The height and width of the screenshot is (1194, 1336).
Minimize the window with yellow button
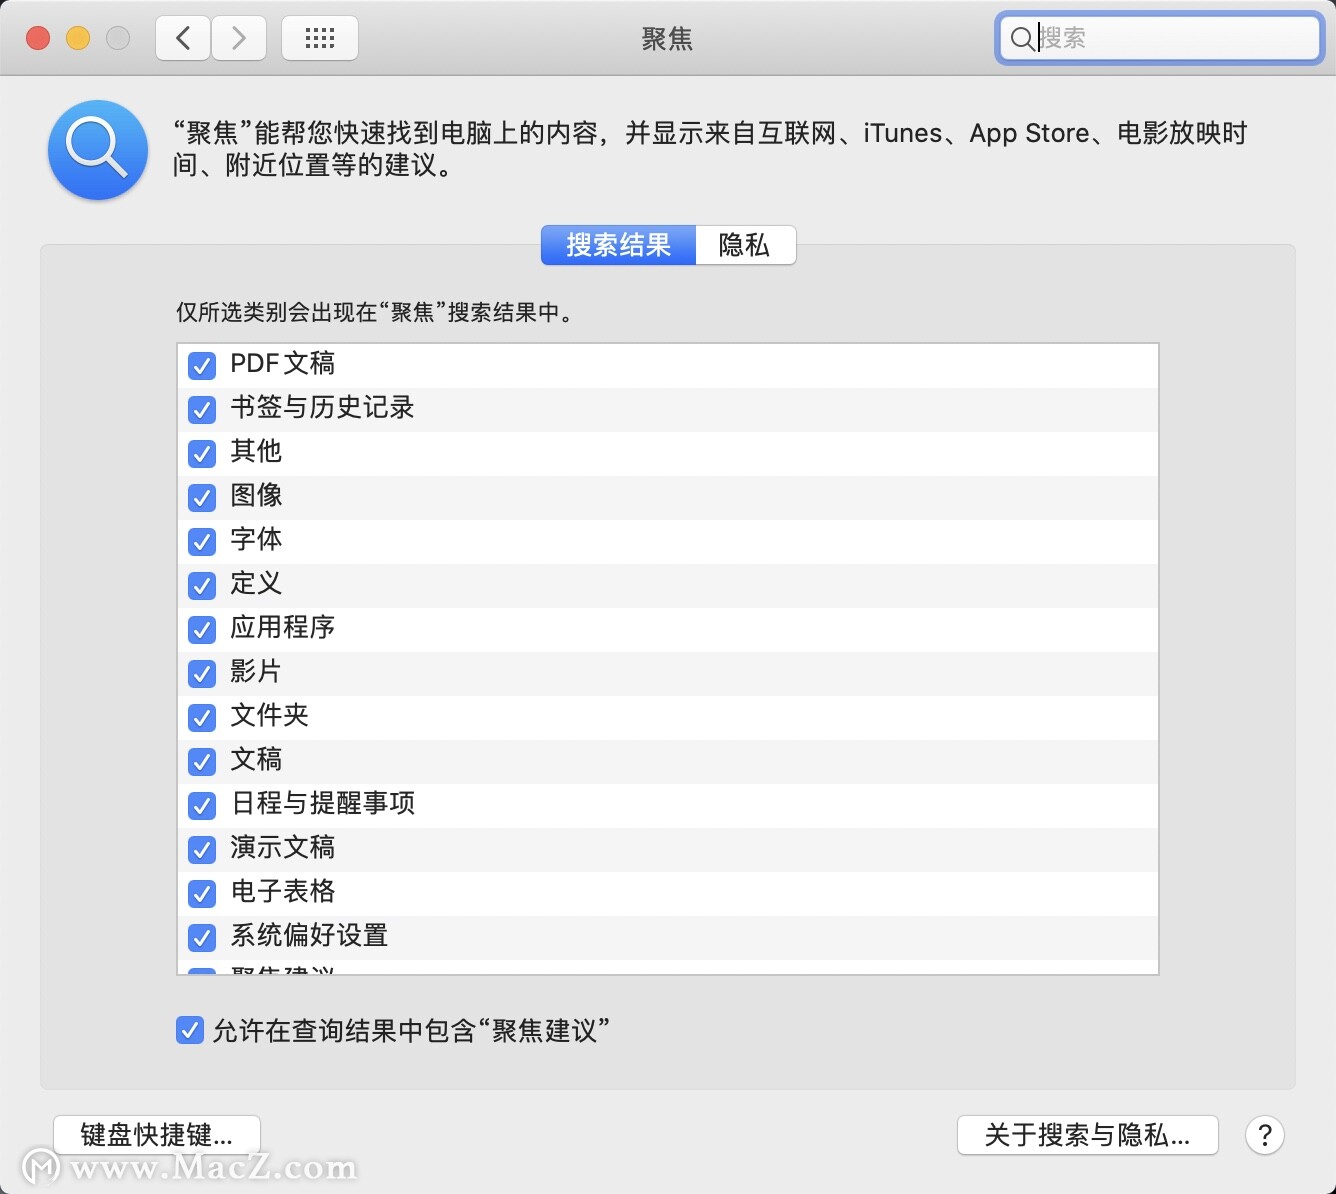[x=78, y=38]
